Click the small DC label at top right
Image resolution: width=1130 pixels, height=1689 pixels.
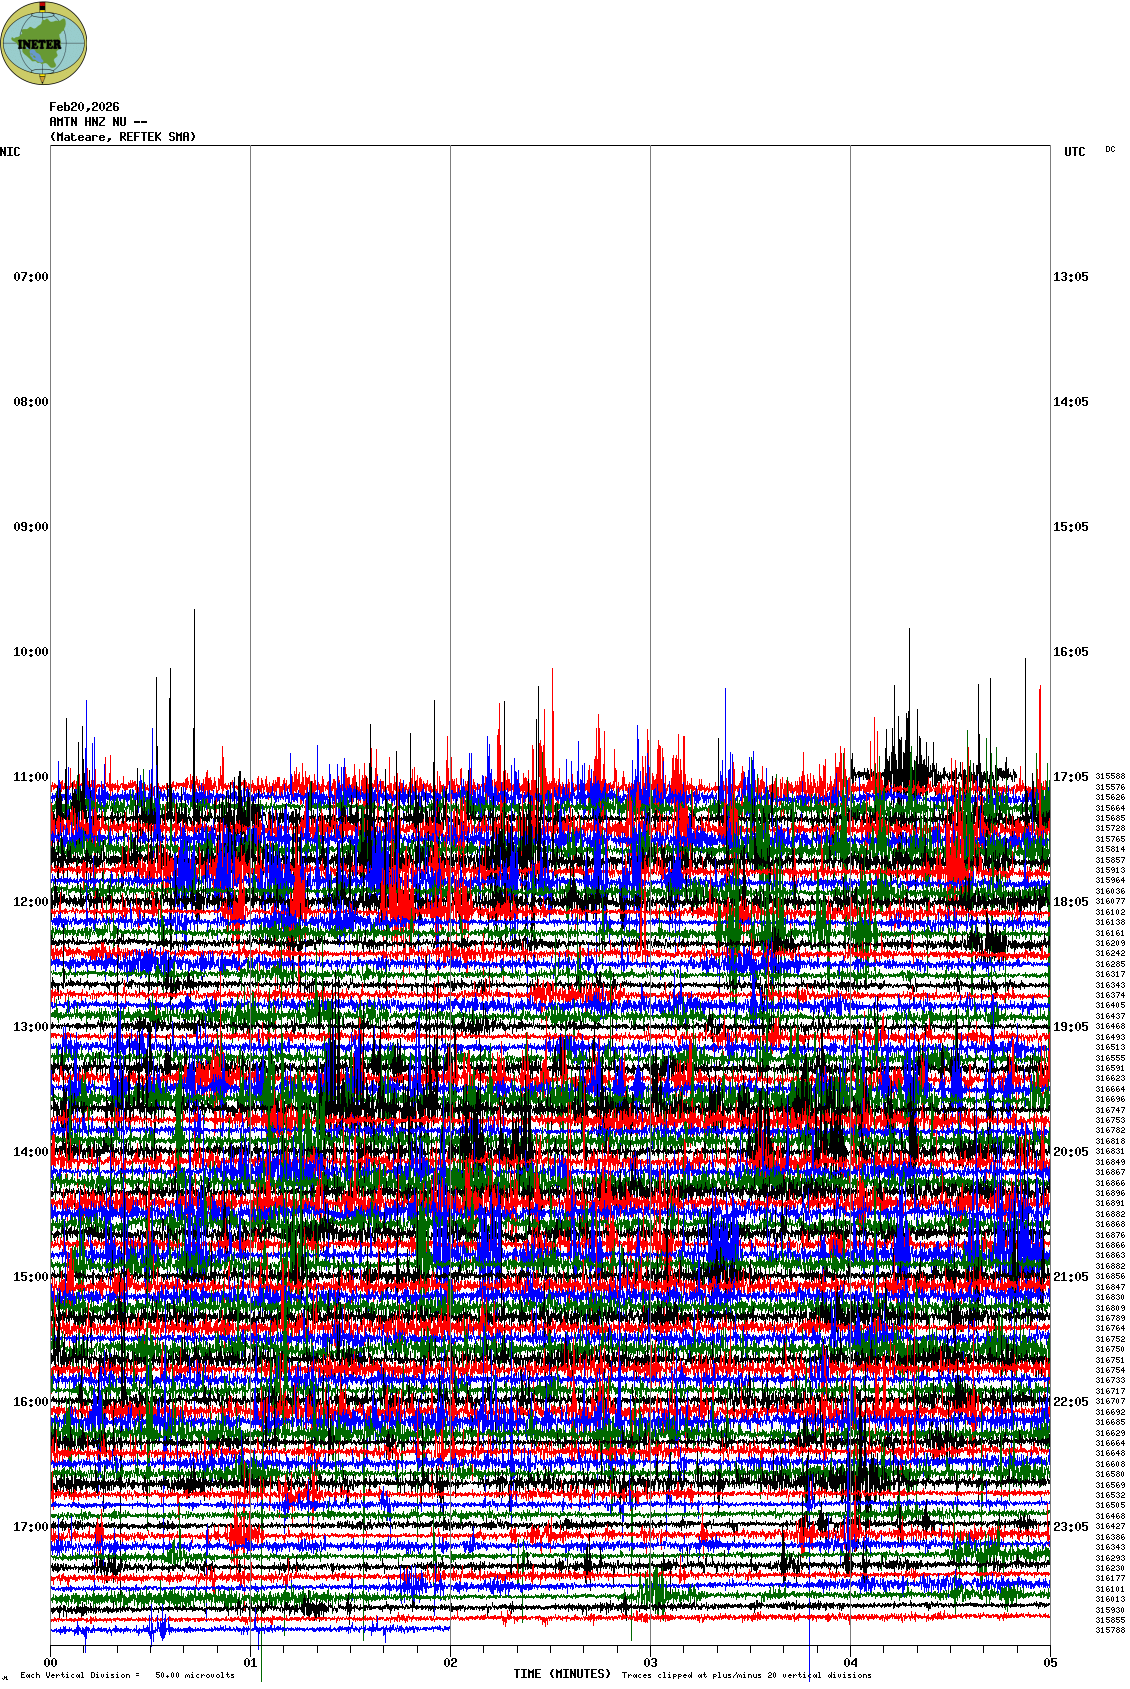[1110, 149]
